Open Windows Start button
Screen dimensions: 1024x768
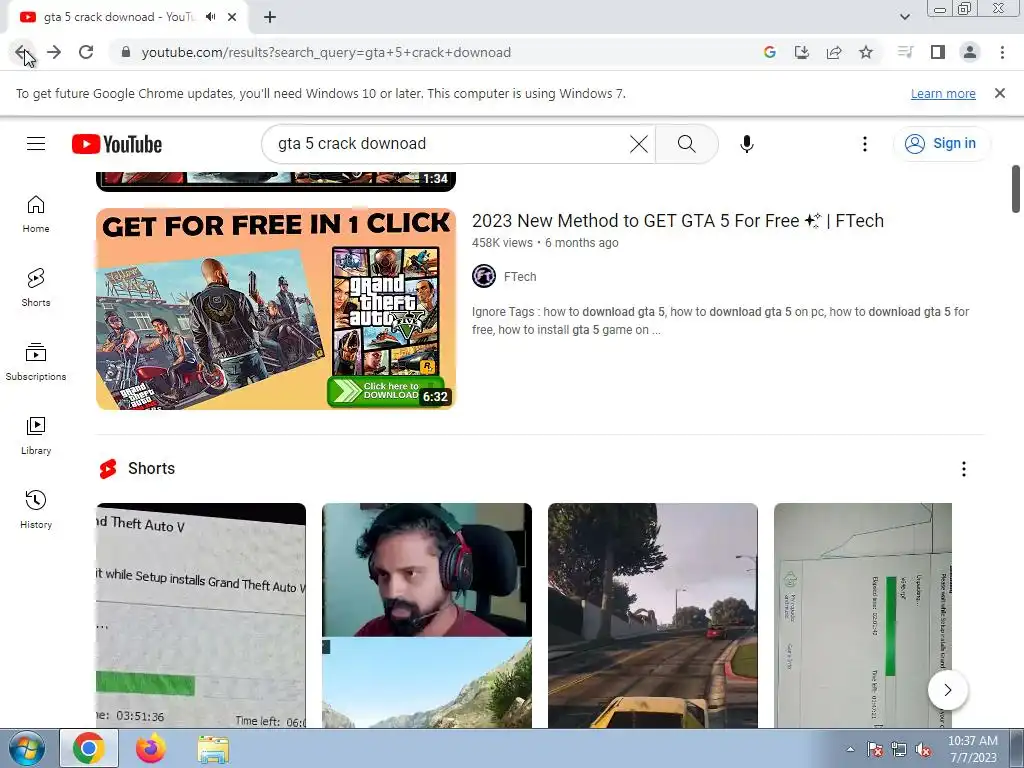[x=26, y=749]
